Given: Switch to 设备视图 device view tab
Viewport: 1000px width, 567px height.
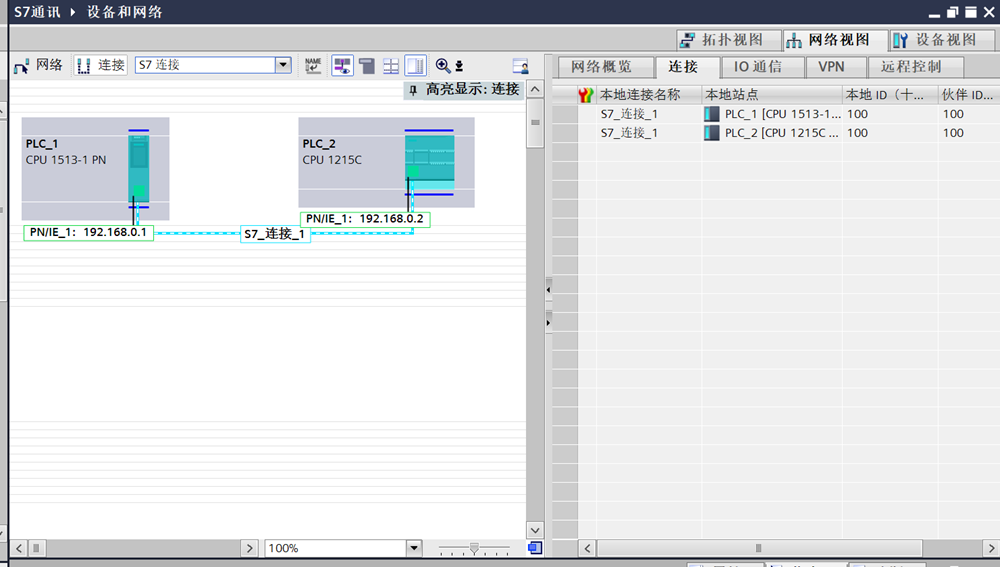Looking at the screenshot, I should (x=934, y=40).
